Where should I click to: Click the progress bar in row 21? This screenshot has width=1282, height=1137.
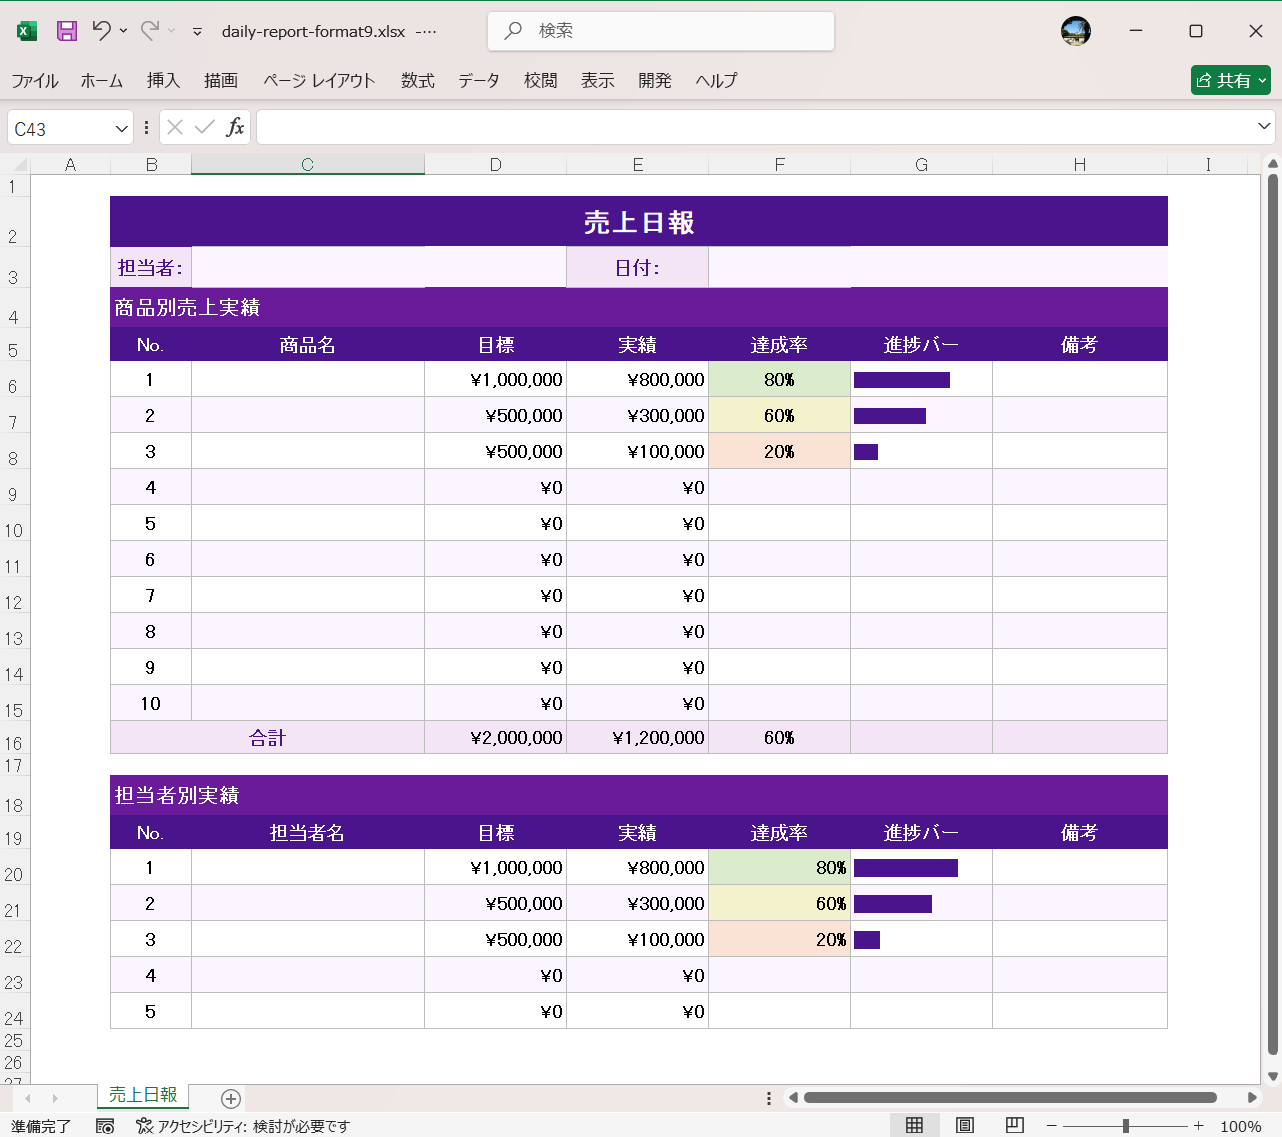[893, 904]
